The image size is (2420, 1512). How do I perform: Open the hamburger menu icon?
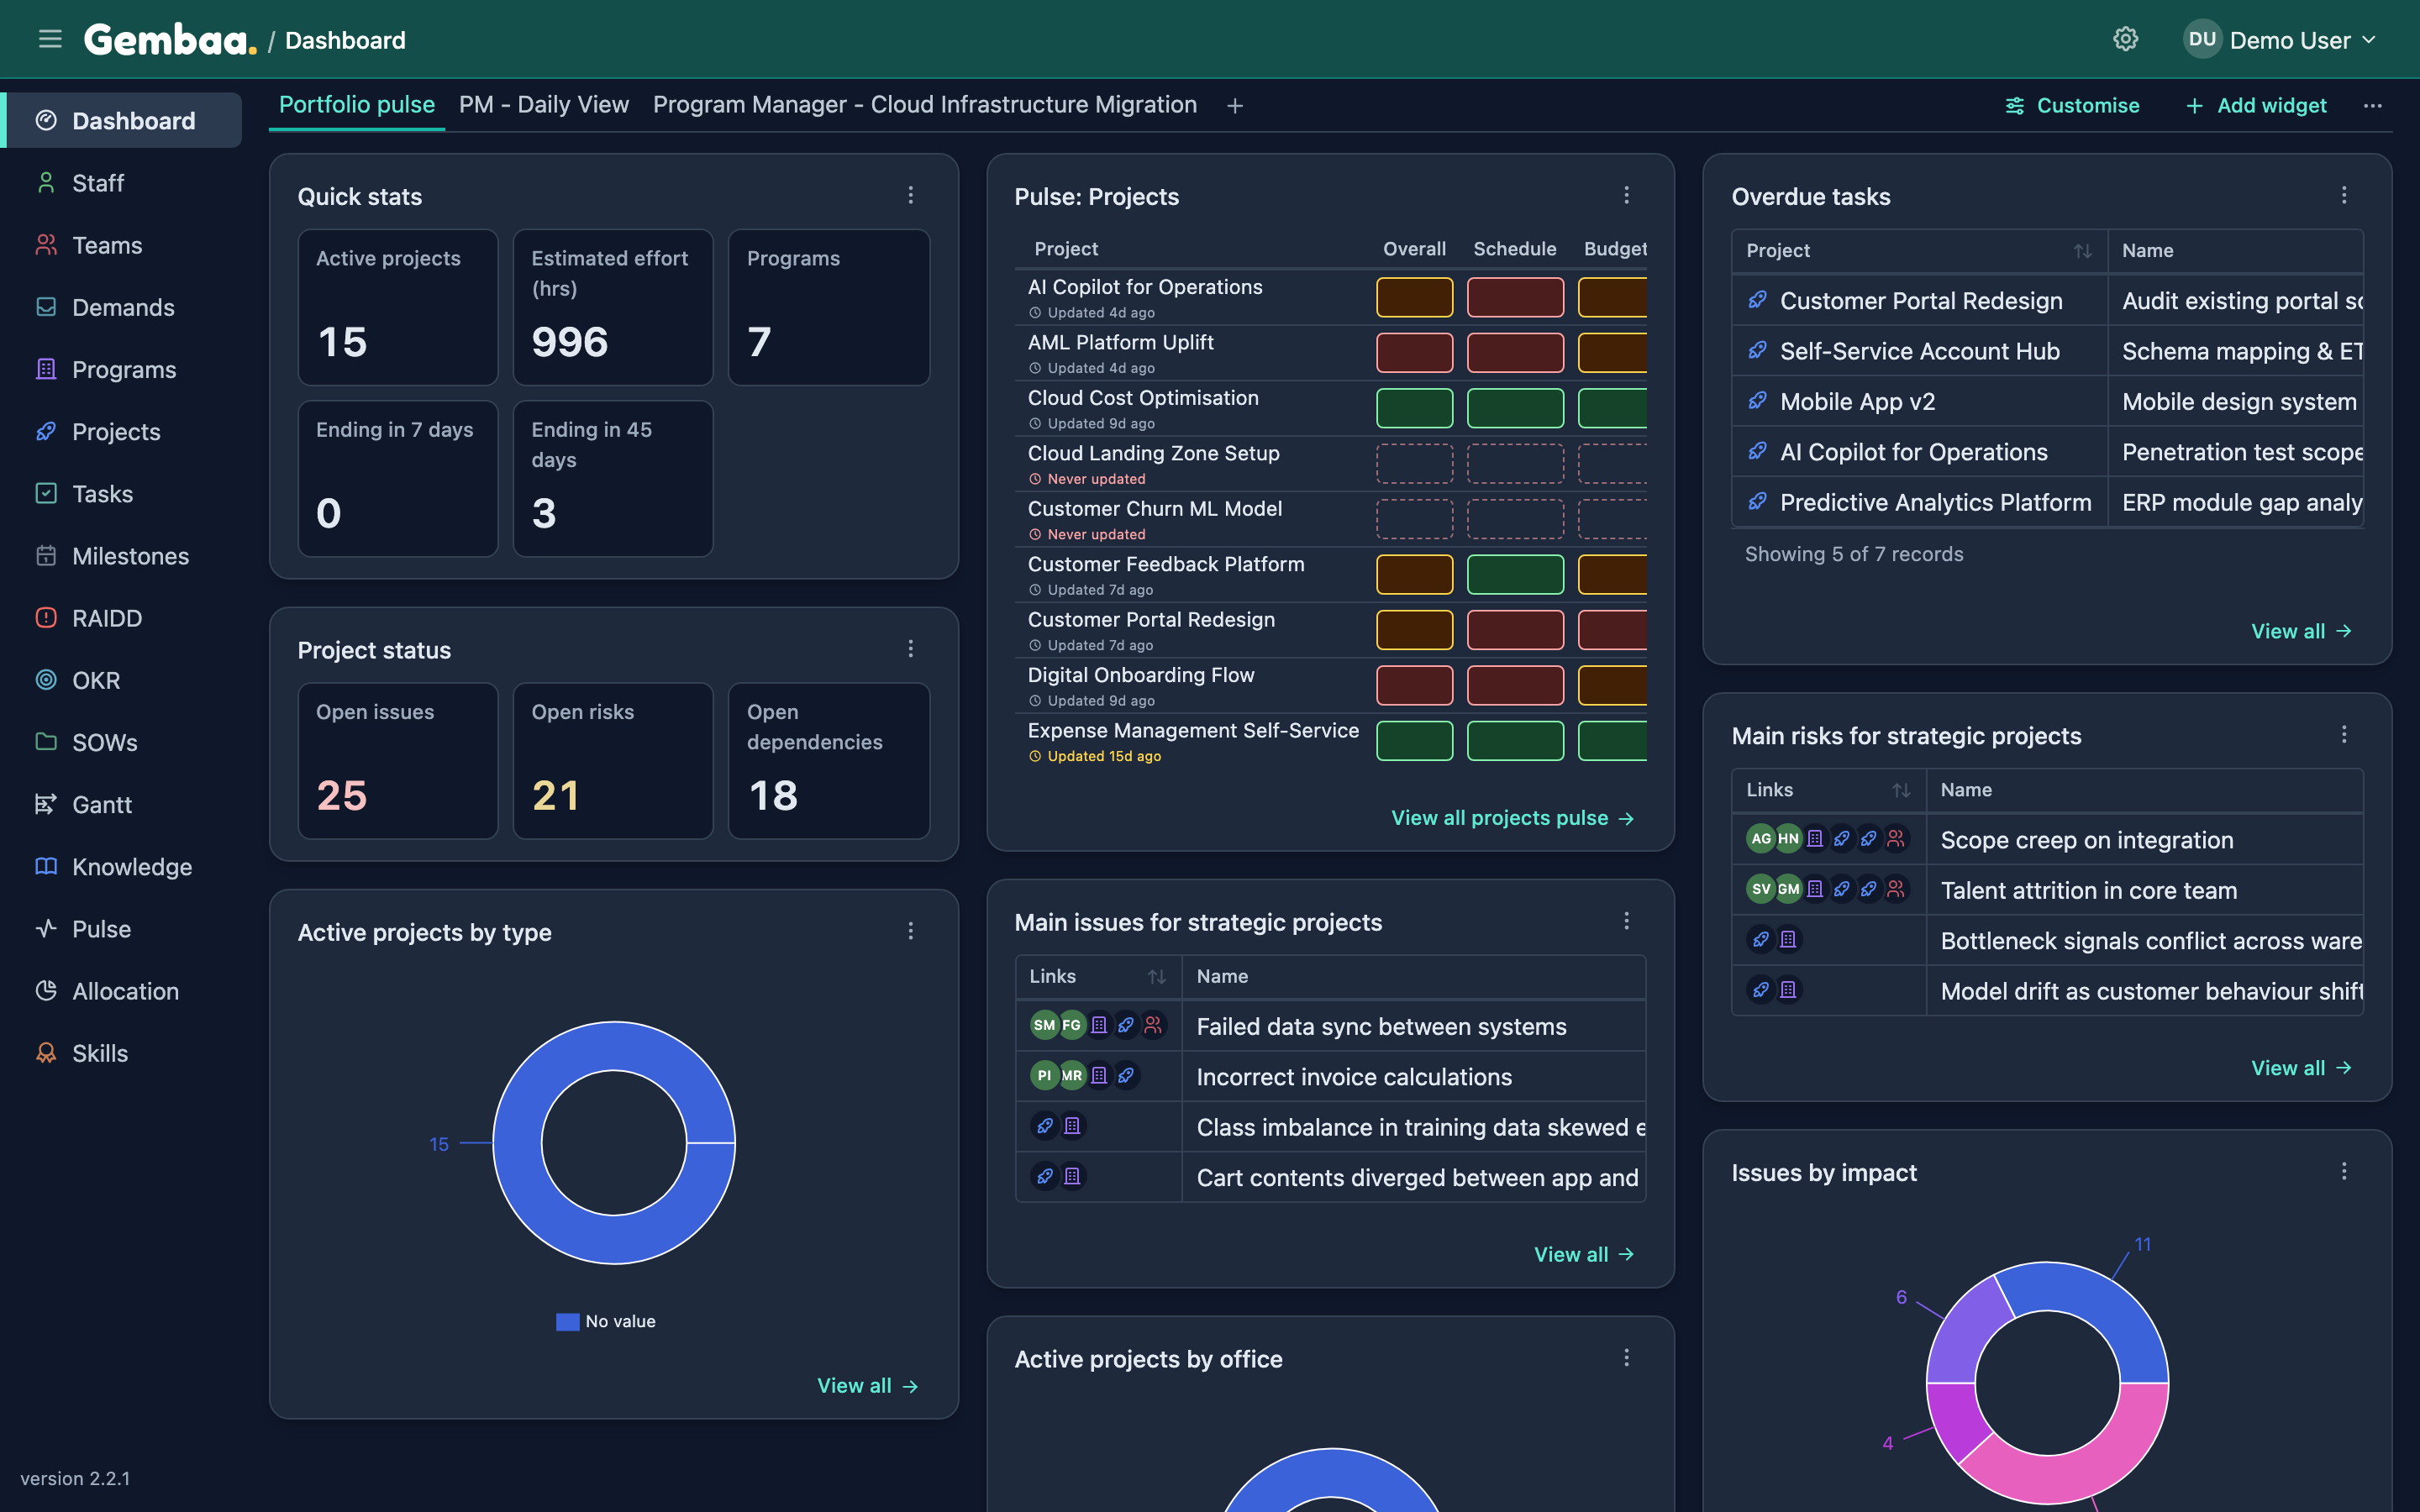coord(49,40)
